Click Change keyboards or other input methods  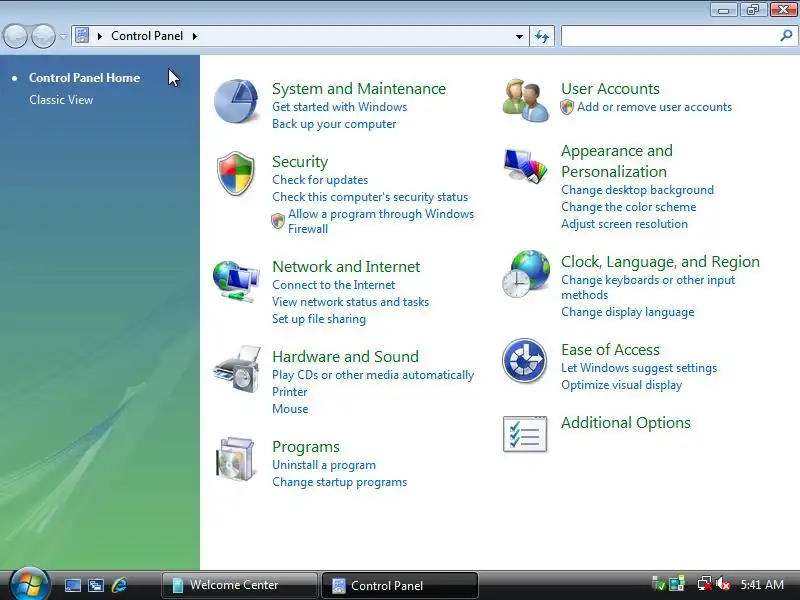pyautogui.click(x=648, y=287)
